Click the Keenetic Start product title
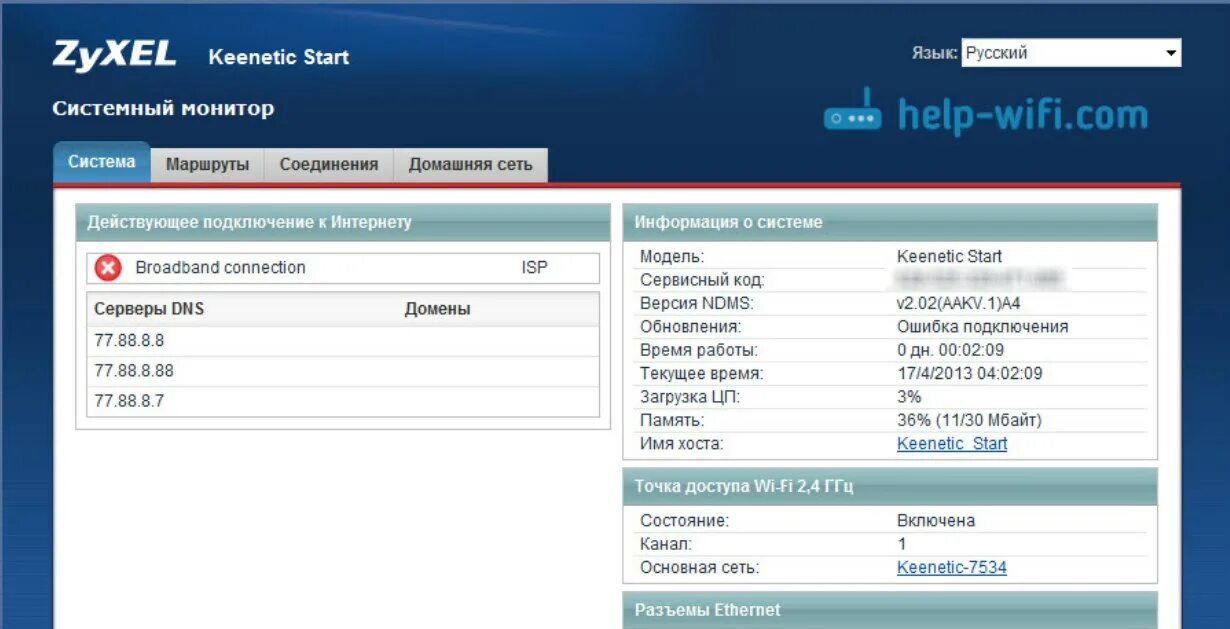Viewport: 1230px width, 629px height. (279, 57)
